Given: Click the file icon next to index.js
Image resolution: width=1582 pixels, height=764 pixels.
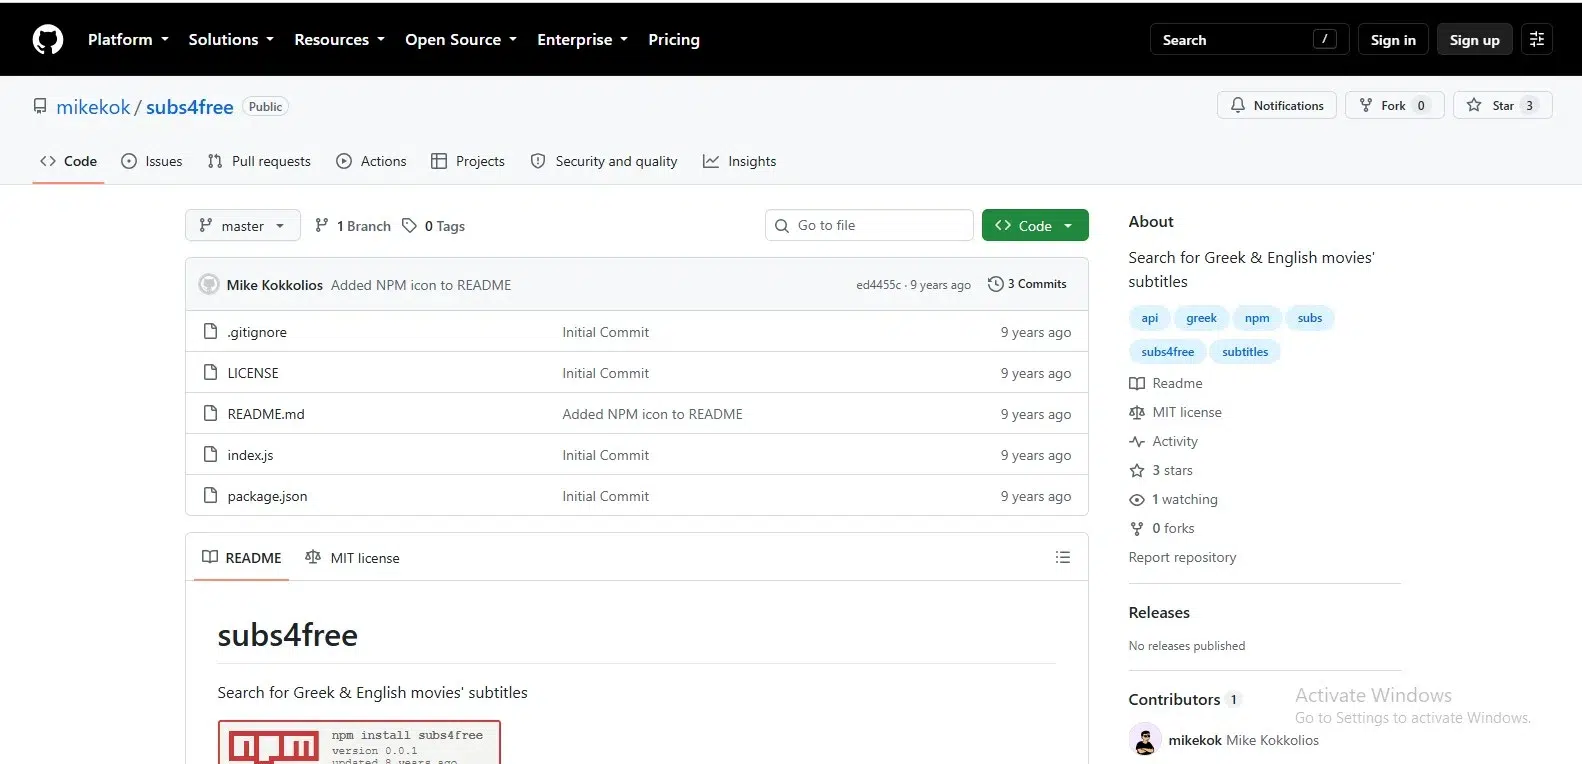Looking at the screenshot, I should click(210, 454).
